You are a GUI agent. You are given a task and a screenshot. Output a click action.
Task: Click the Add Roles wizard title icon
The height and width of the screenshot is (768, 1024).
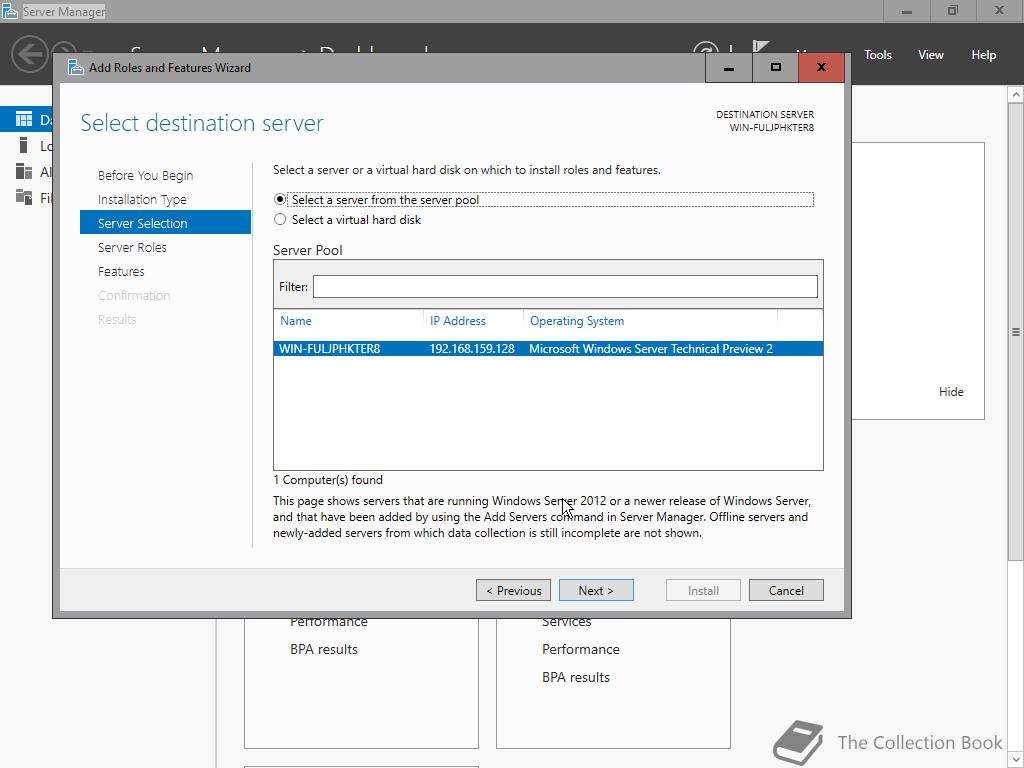[76, 68]
